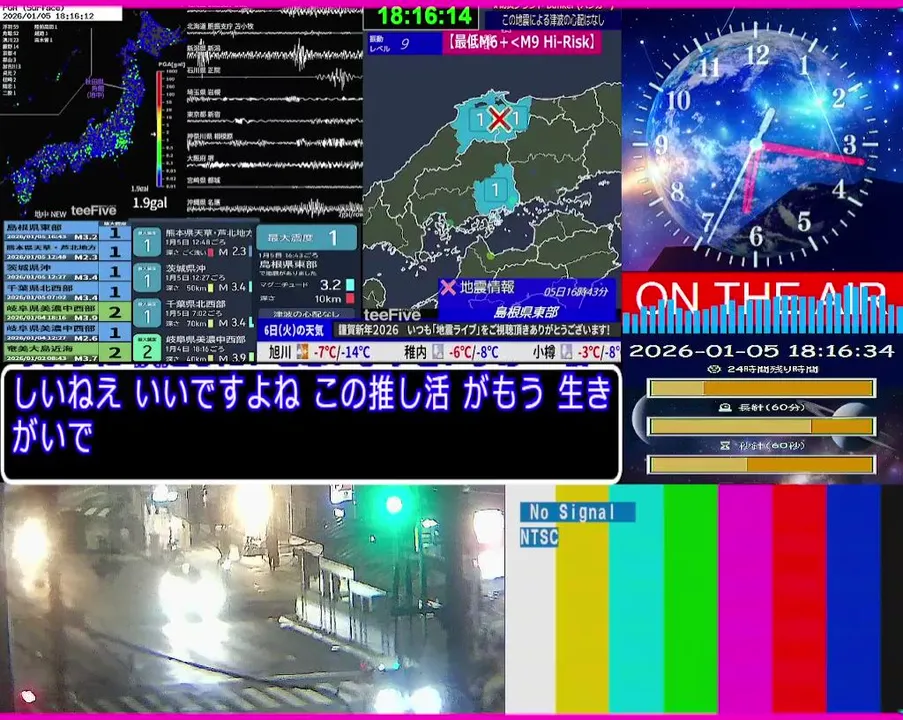Select the 岐阜県美濃中西部 M2.6 list row
Viewport: 903px width, 720px height.
tap(67, 332)
